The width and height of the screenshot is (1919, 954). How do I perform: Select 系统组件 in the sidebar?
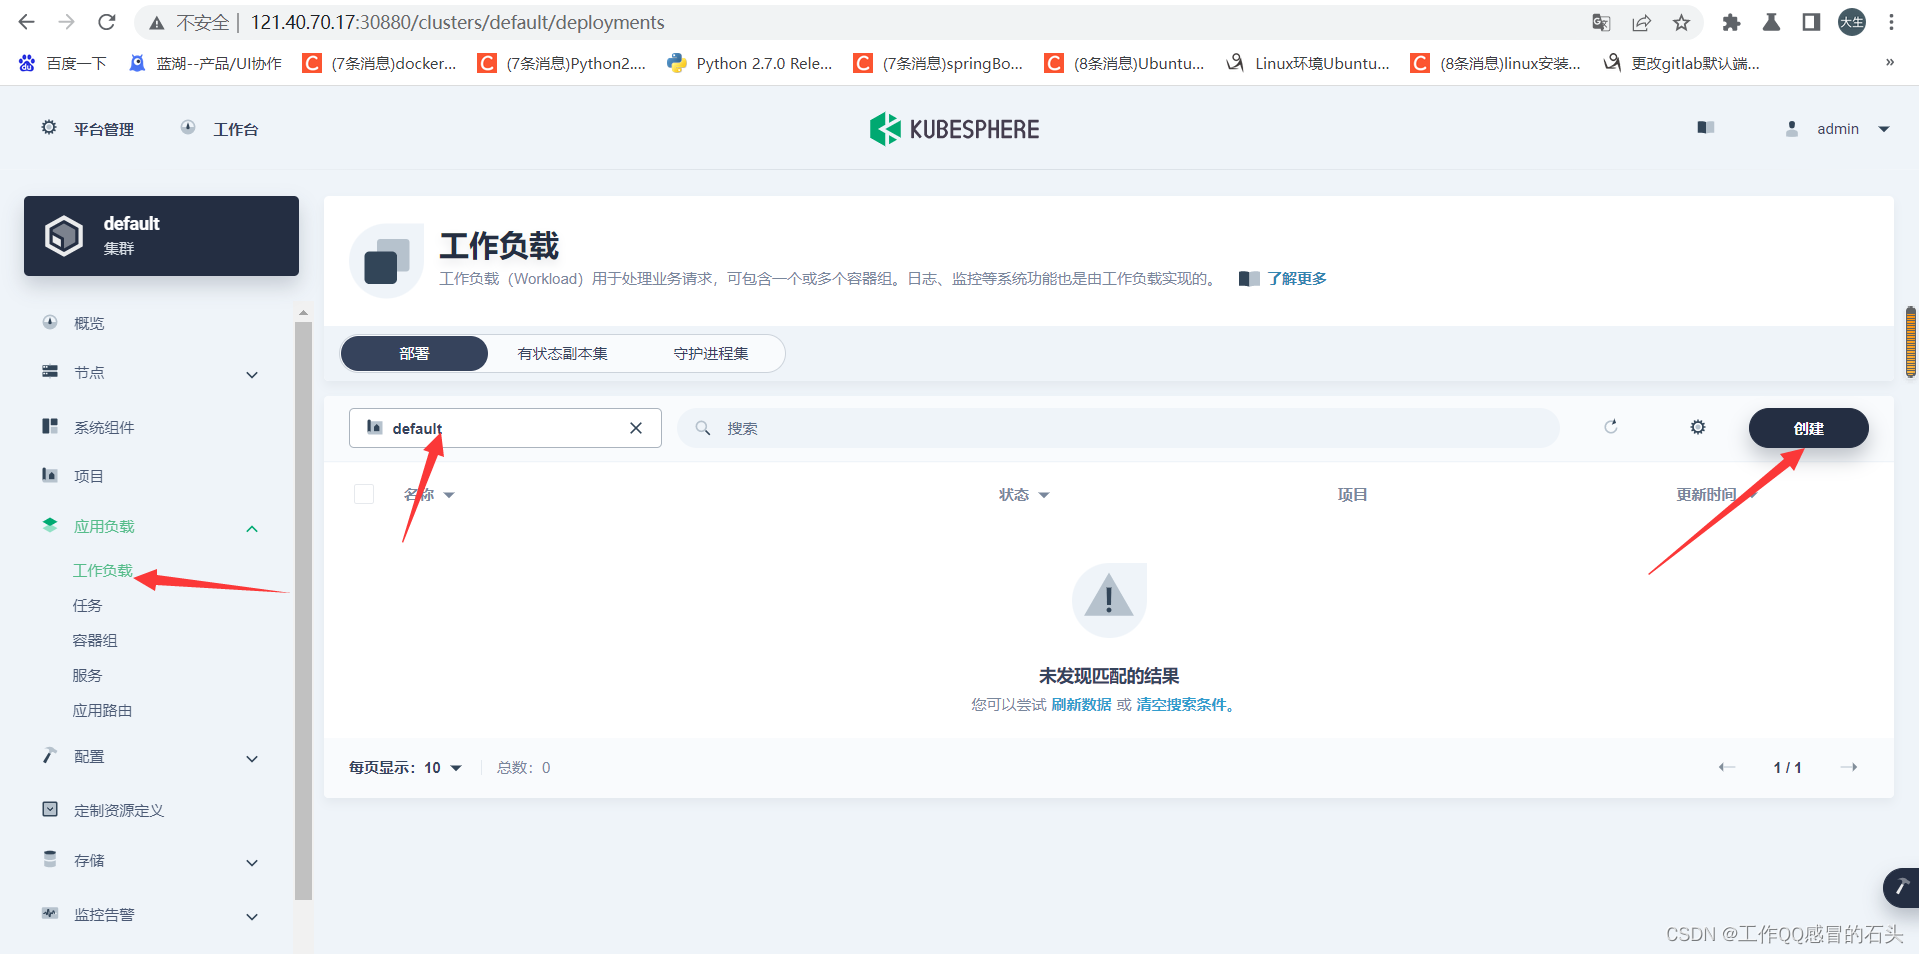coord(102,427)
